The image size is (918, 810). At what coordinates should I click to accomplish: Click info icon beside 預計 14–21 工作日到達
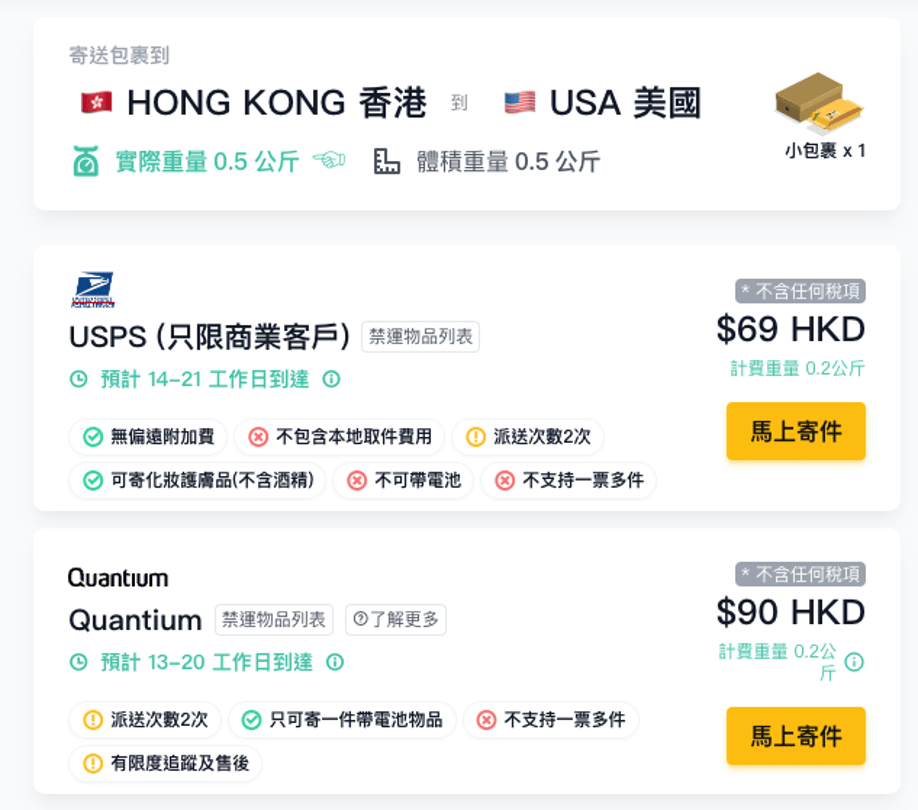coord(331,379)
